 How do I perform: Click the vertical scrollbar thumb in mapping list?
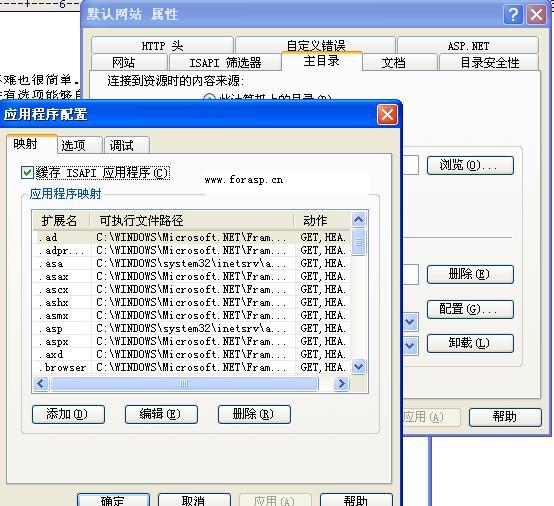pos(359,242)
